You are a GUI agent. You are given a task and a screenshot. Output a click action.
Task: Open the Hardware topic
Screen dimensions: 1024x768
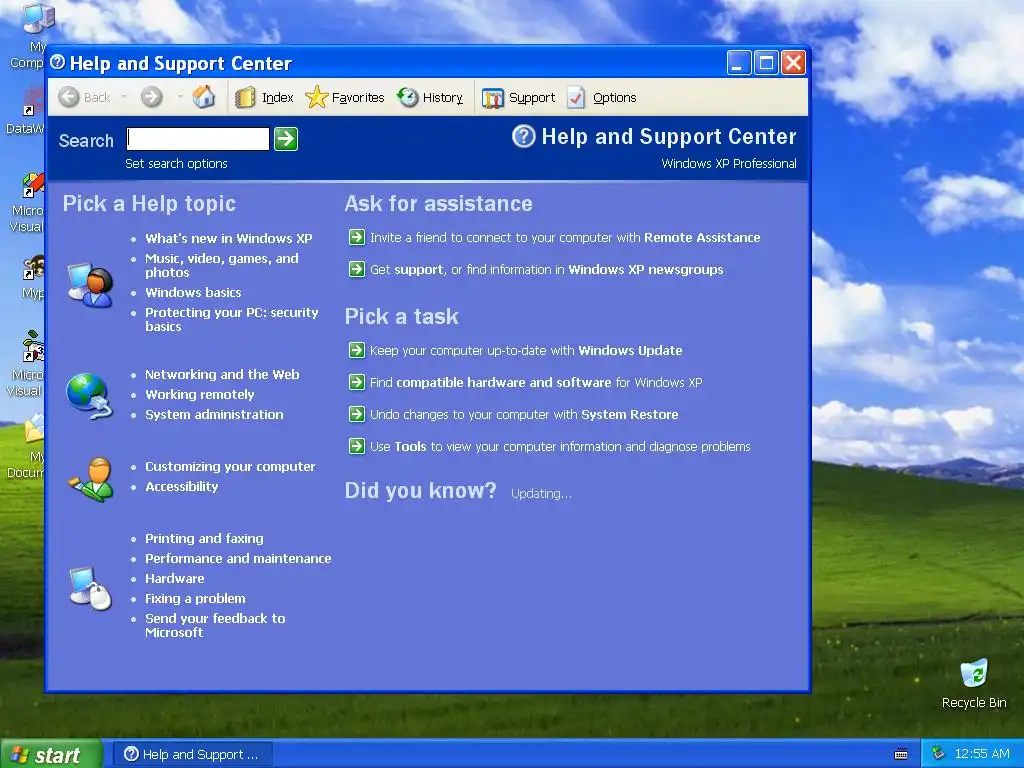pos(174,579)
